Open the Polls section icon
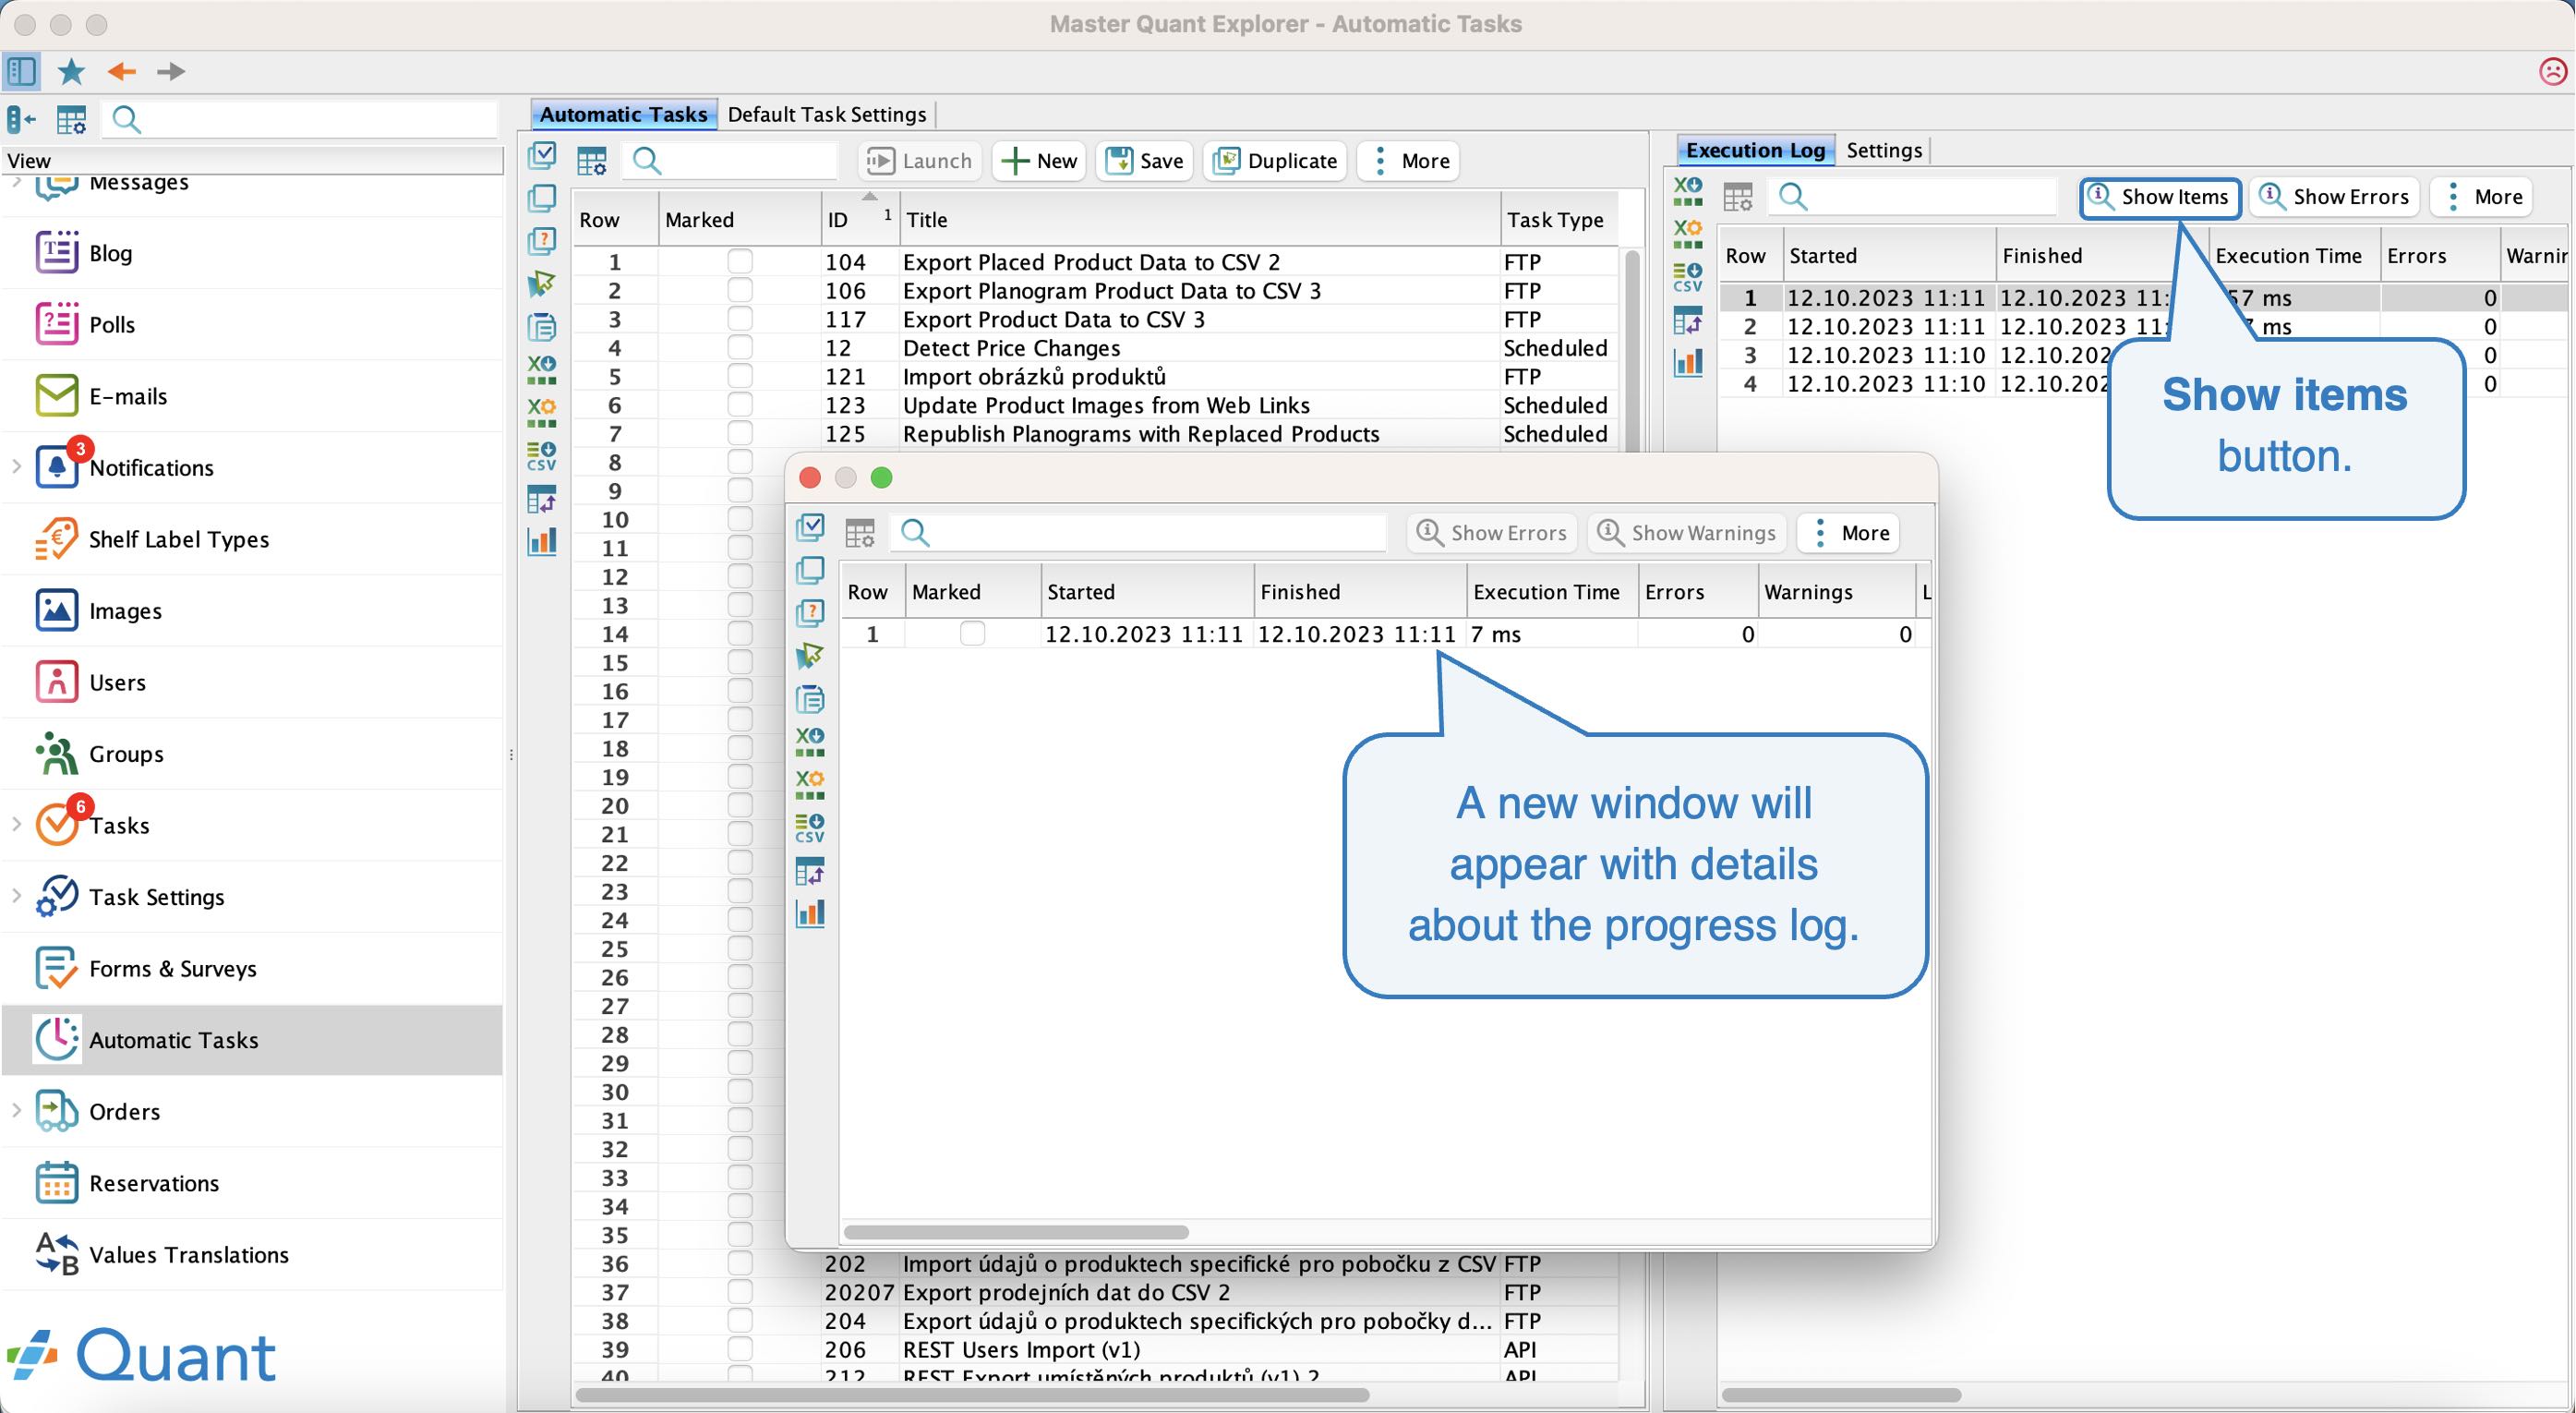 click(57, 324)
